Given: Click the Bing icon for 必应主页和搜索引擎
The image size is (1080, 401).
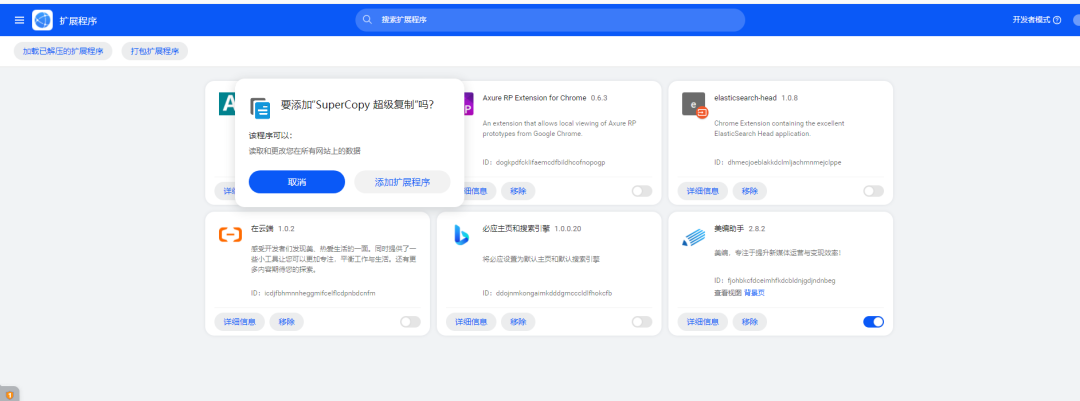Looking at the screenshot, I should pyautogui.click(x=461, y=235).
